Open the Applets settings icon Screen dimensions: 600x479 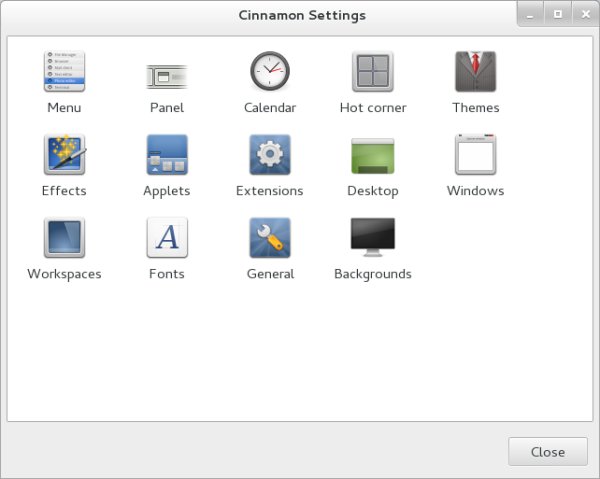coord(167,155)
